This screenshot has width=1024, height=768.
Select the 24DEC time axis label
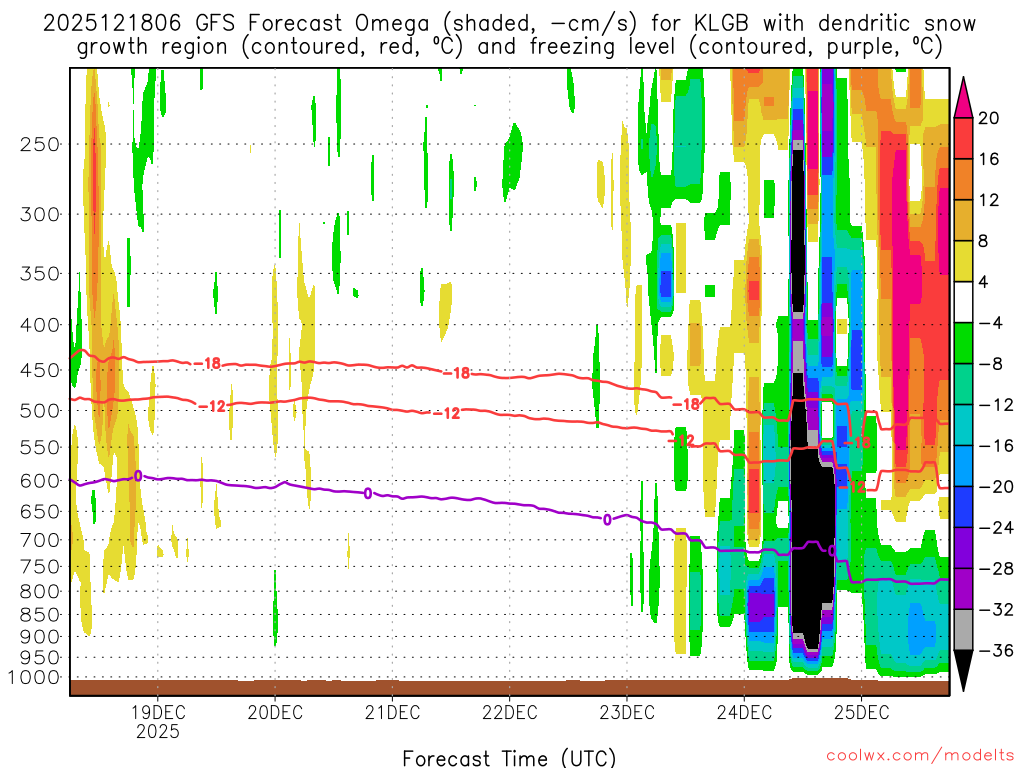tap(744, 712)
